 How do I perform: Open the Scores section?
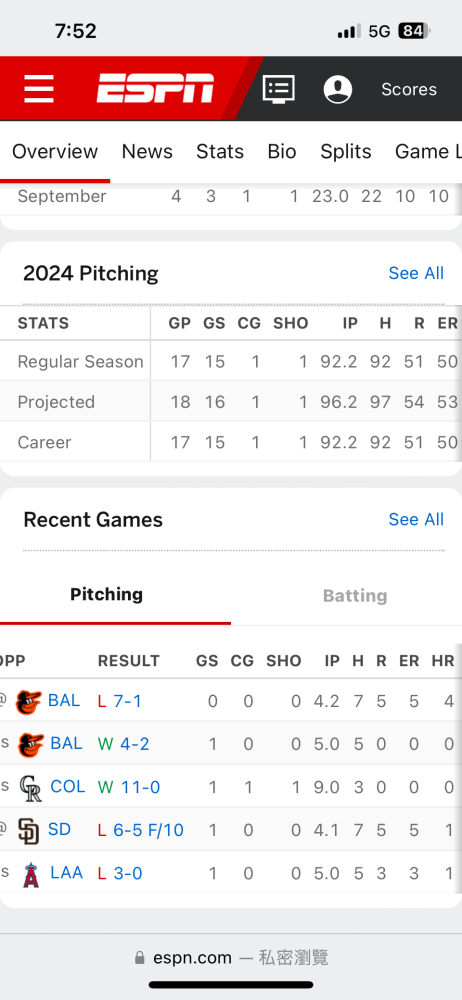(409, 89)
